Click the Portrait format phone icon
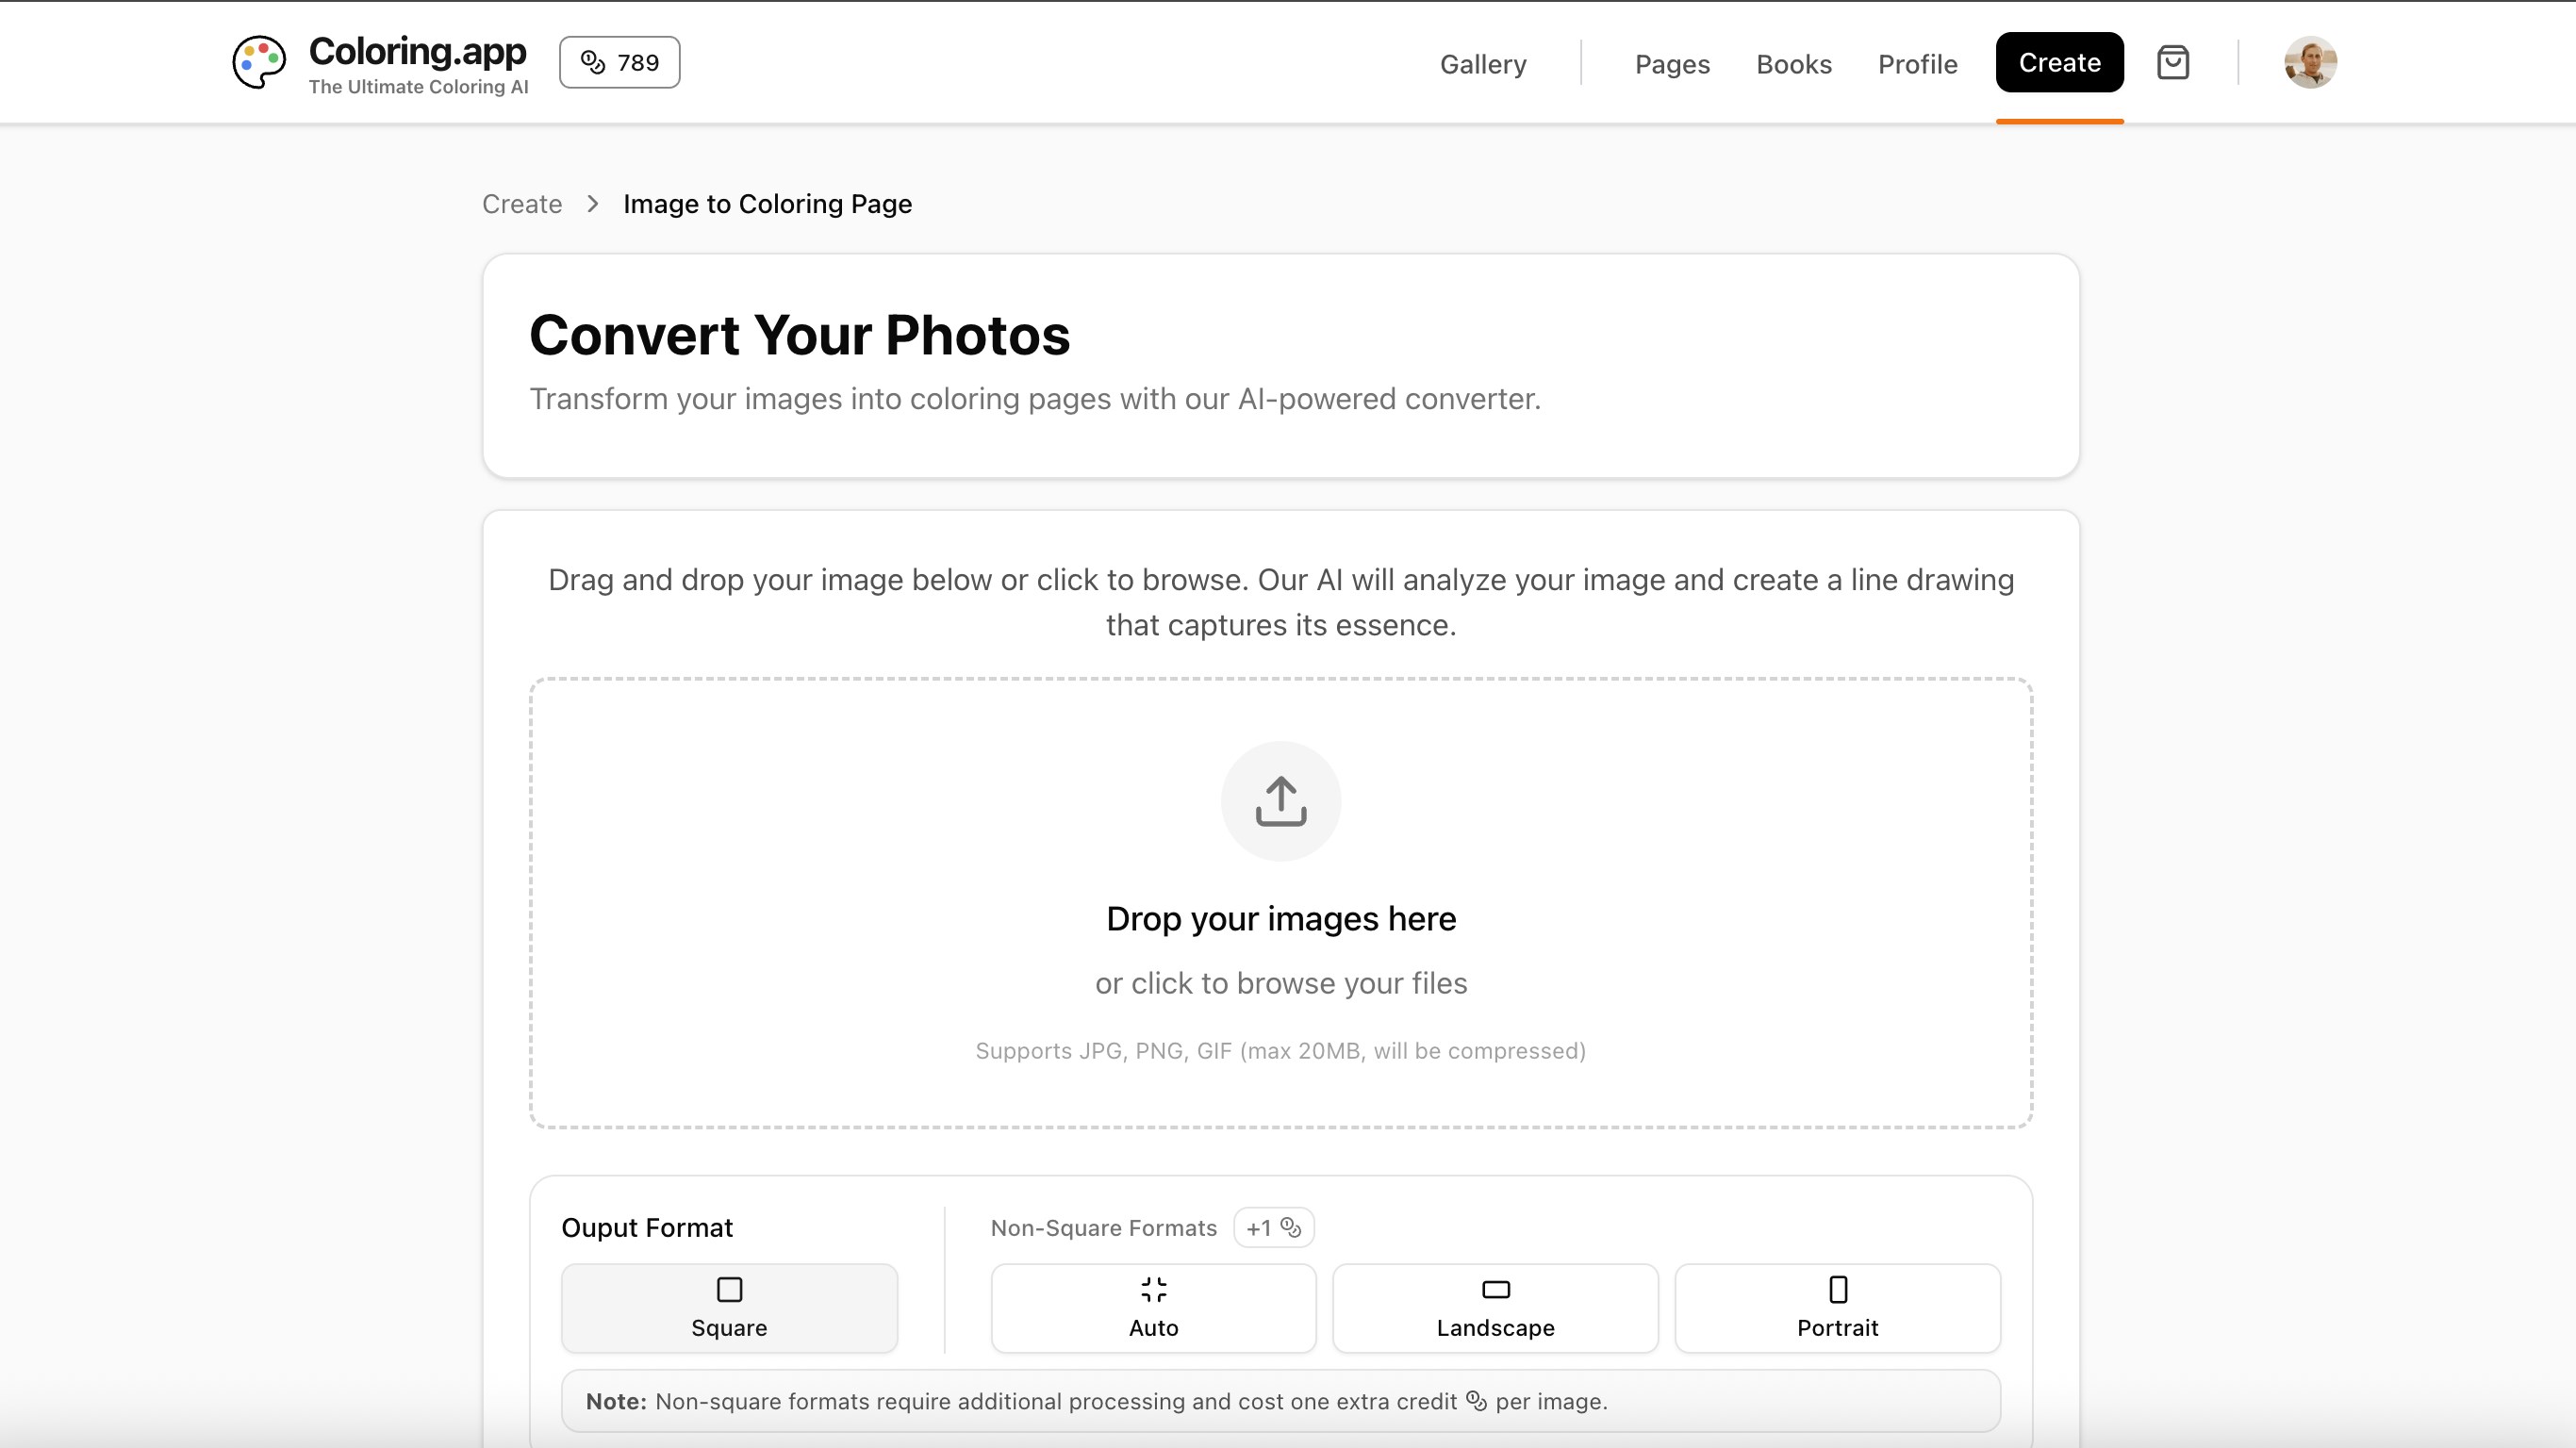The height and width of the screenshot is (1448, 2576). (x=1837, y=1289)
